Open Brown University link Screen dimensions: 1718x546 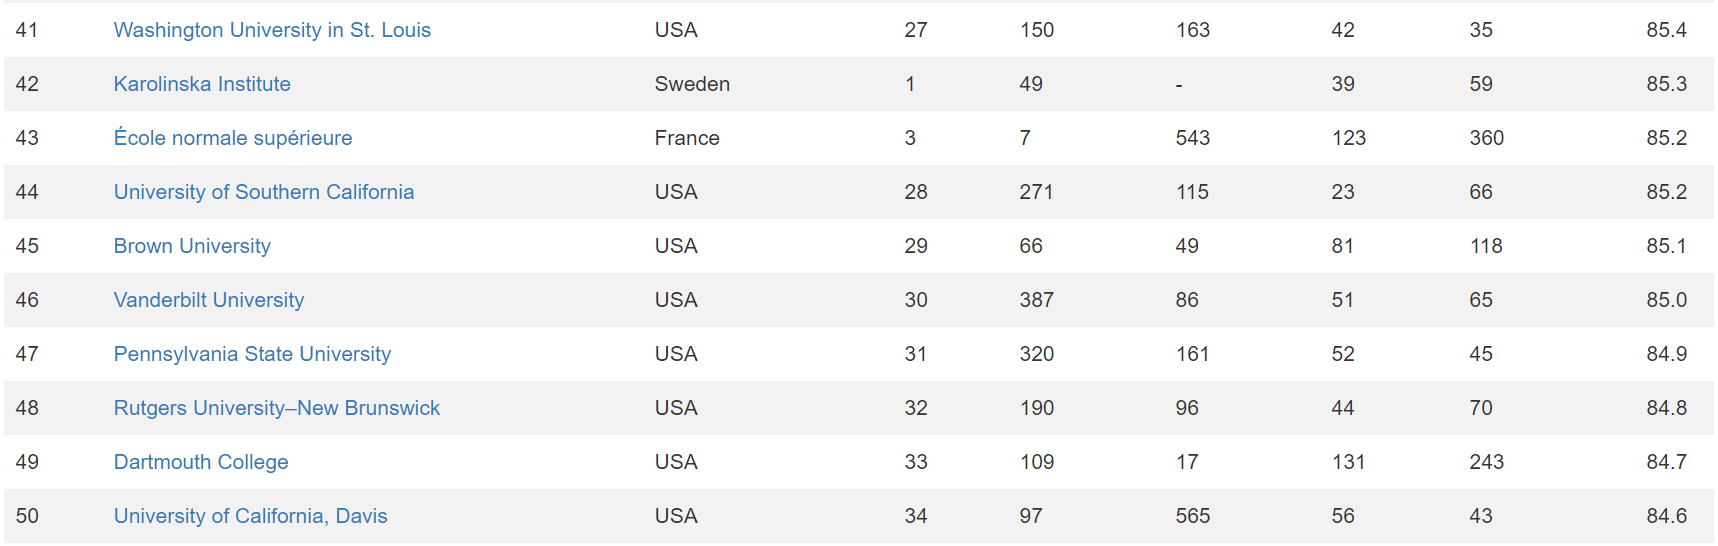point(192,246)
